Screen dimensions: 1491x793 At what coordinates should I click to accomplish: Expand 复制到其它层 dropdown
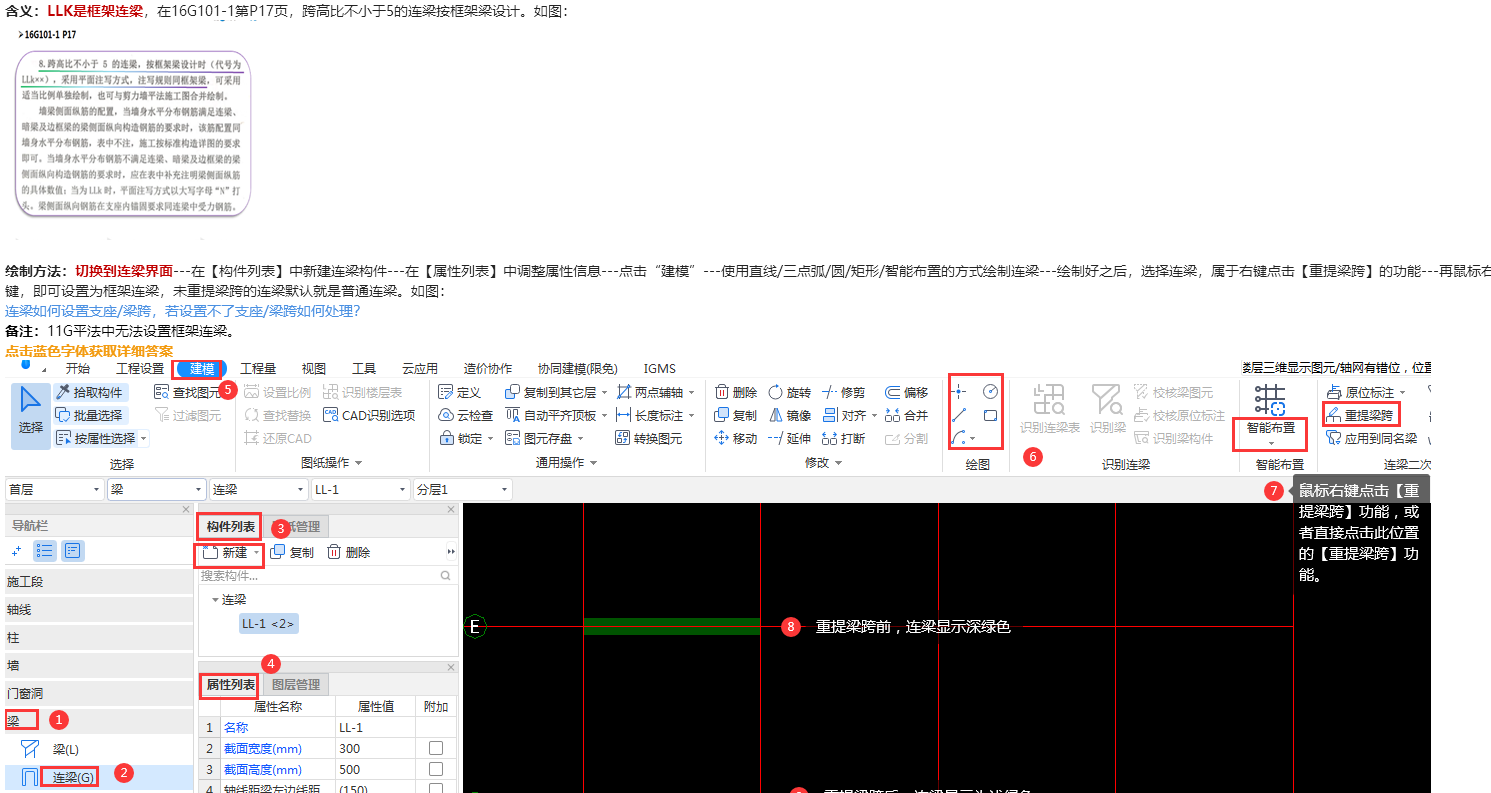click(604, 392)
